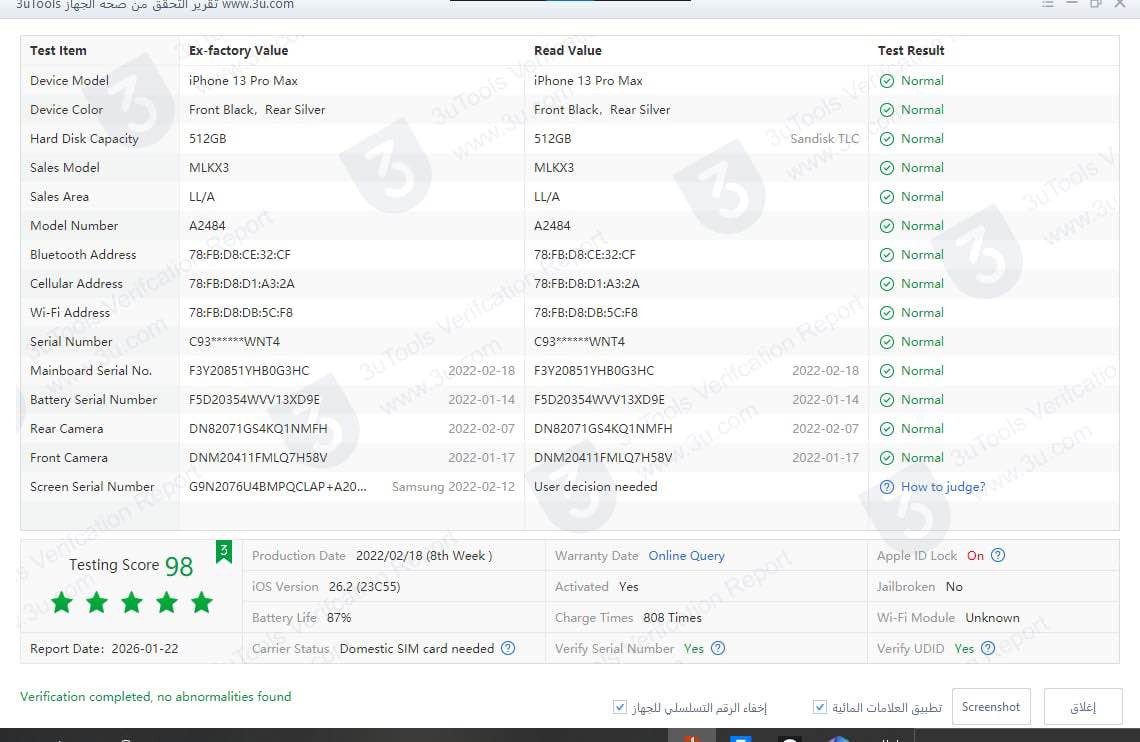Open the "How to judge?" link
1140x742 pixels.
click(x=942, y=487)
